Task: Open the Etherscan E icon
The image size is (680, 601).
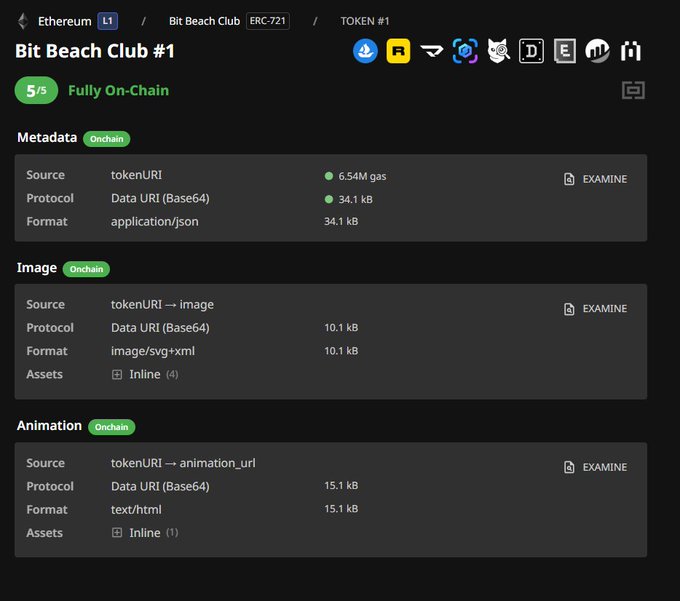Action: click(565, 51)
